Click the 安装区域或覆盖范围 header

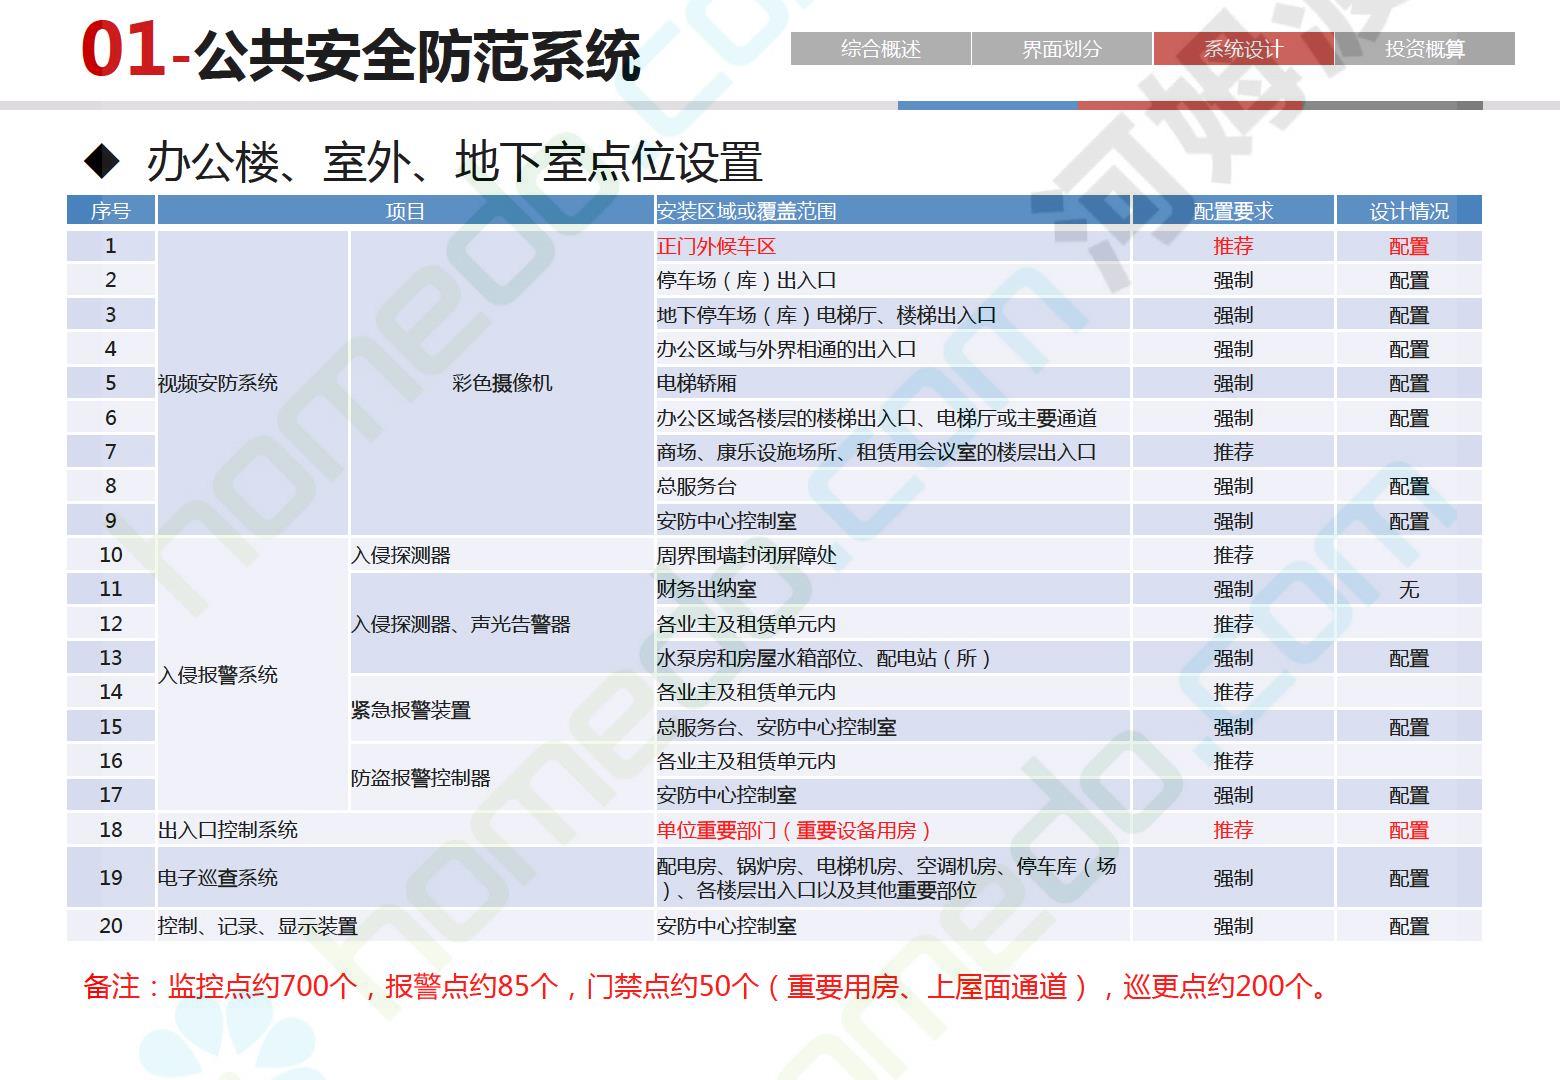tap(893, 211)
